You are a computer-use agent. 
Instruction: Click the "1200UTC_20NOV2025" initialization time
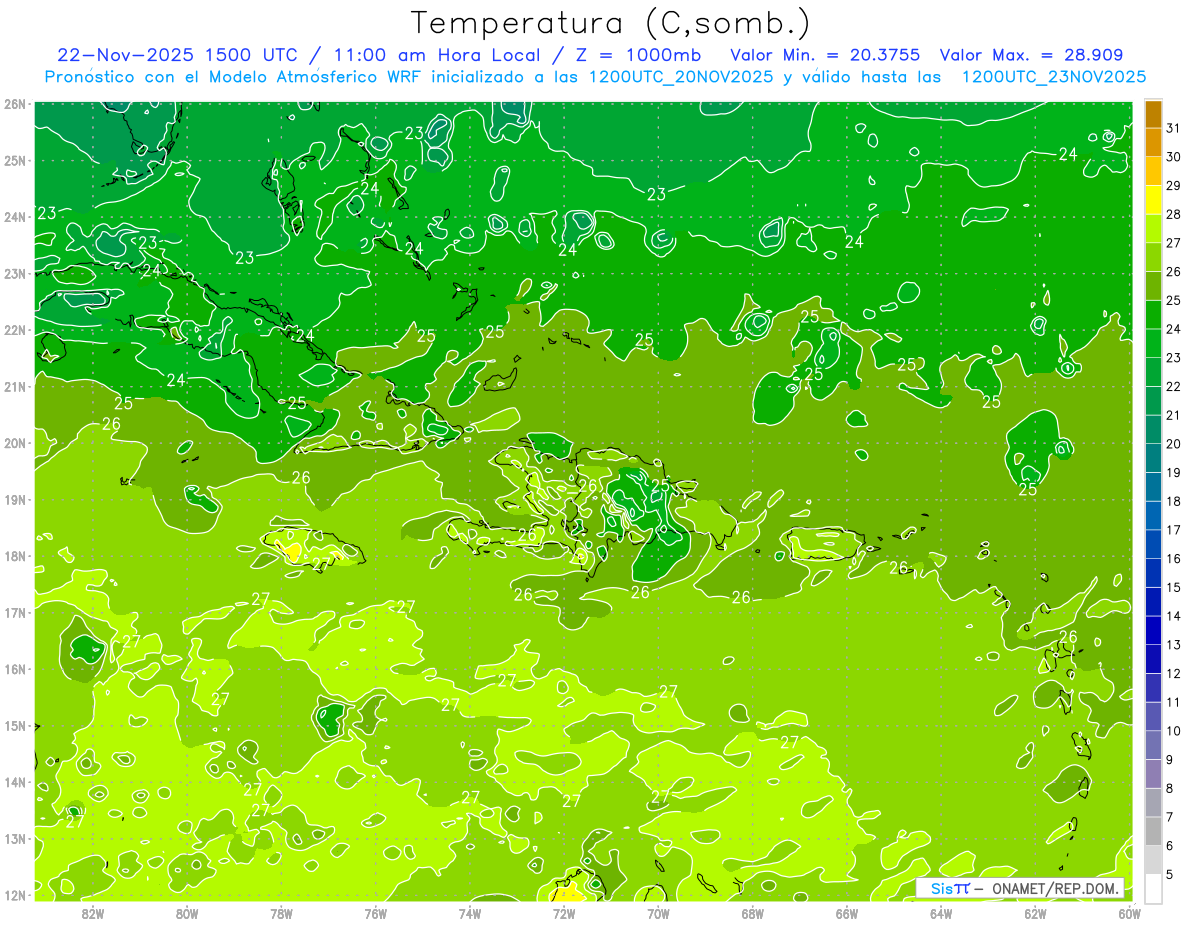pyautogui.click(x=680, y=77)
